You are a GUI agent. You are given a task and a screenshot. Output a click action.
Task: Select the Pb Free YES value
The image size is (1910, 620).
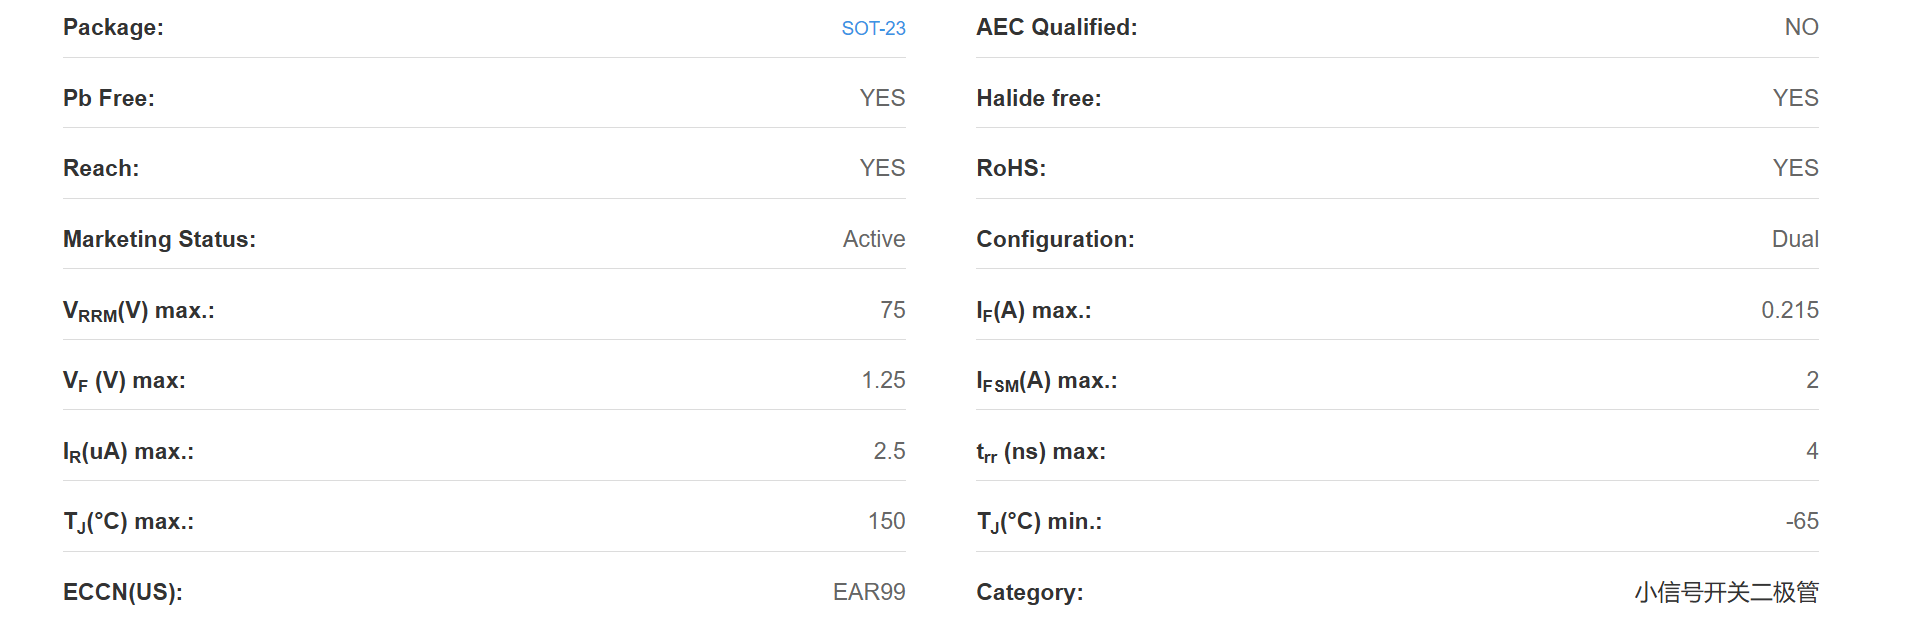tap(882, 98)
